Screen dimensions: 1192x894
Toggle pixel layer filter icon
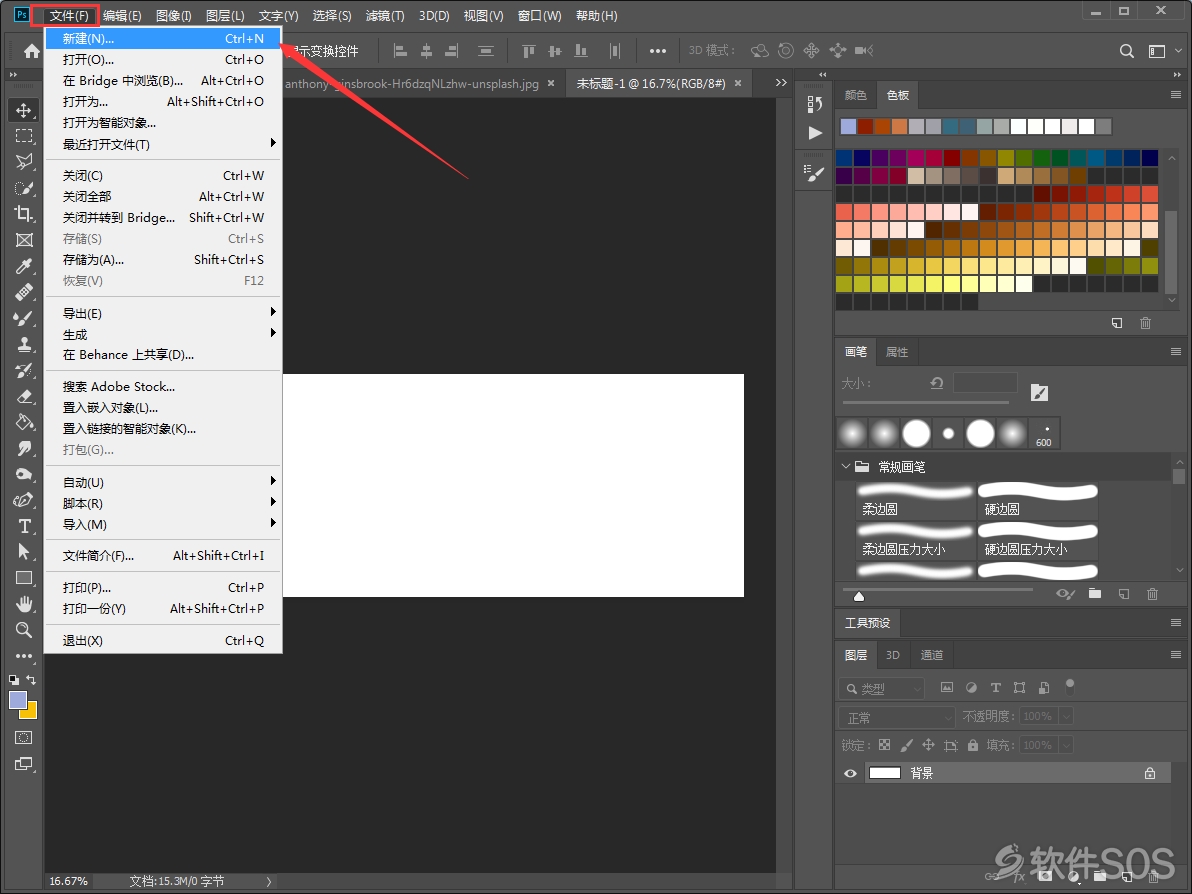946,687
